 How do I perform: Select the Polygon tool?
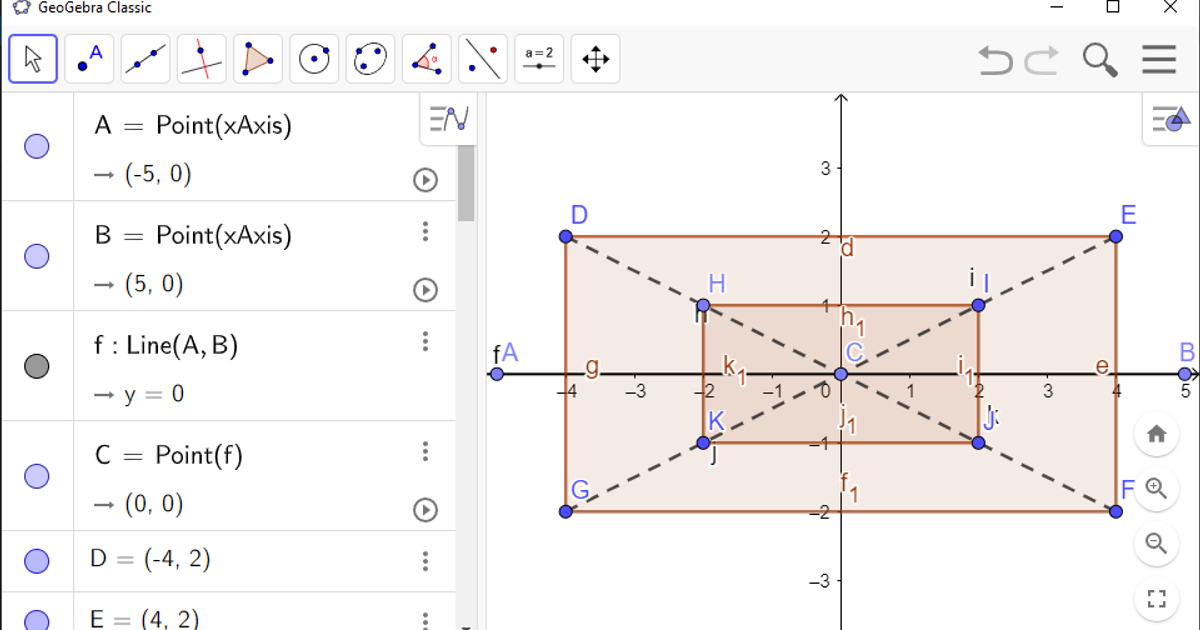point(257,59)
